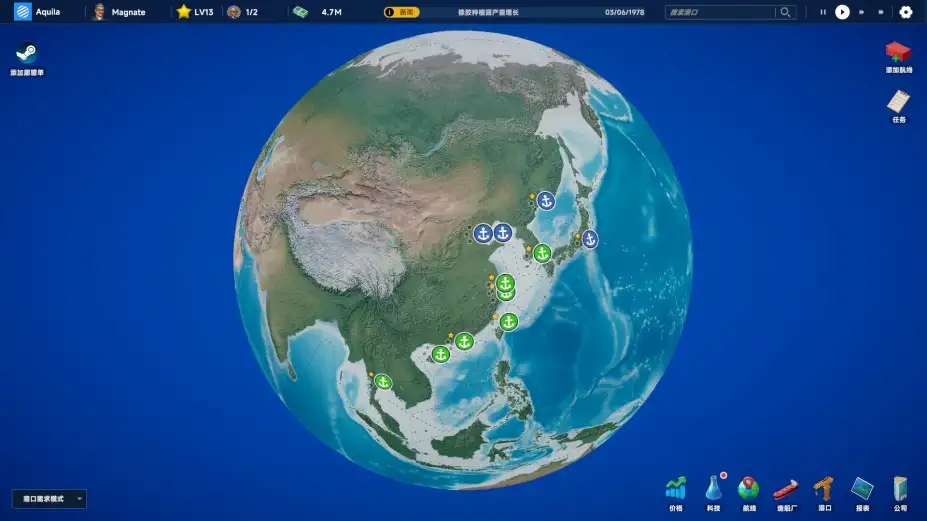Screen dimensions: 927x521
Task: Select the right blue anchor of the Bohai pair
Action: (503, 232)
